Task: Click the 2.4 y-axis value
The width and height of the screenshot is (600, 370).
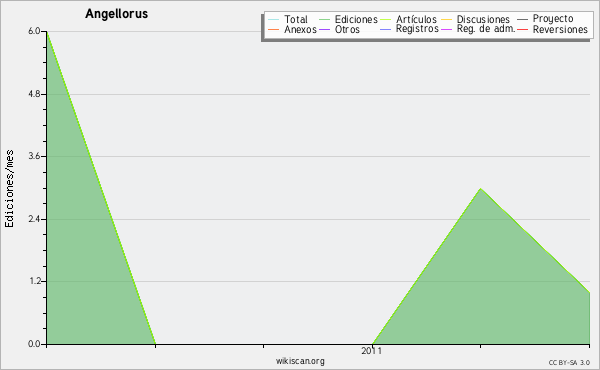Action: click(x=34, y=219)
